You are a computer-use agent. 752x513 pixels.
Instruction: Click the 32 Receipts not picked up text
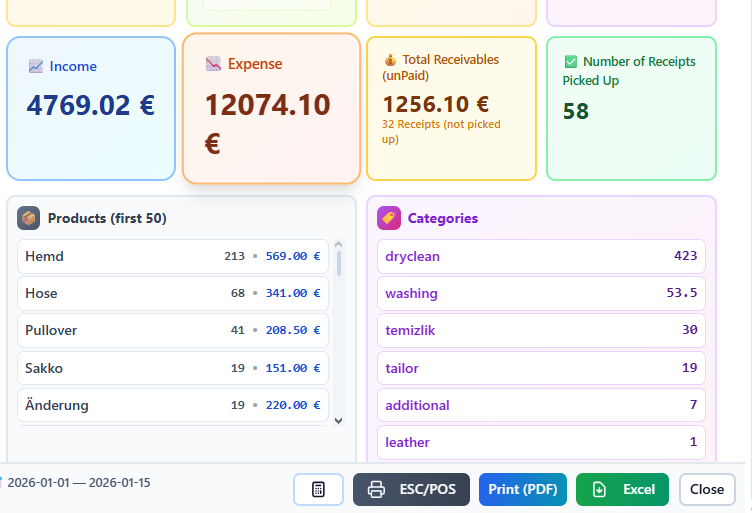(441, 131)
